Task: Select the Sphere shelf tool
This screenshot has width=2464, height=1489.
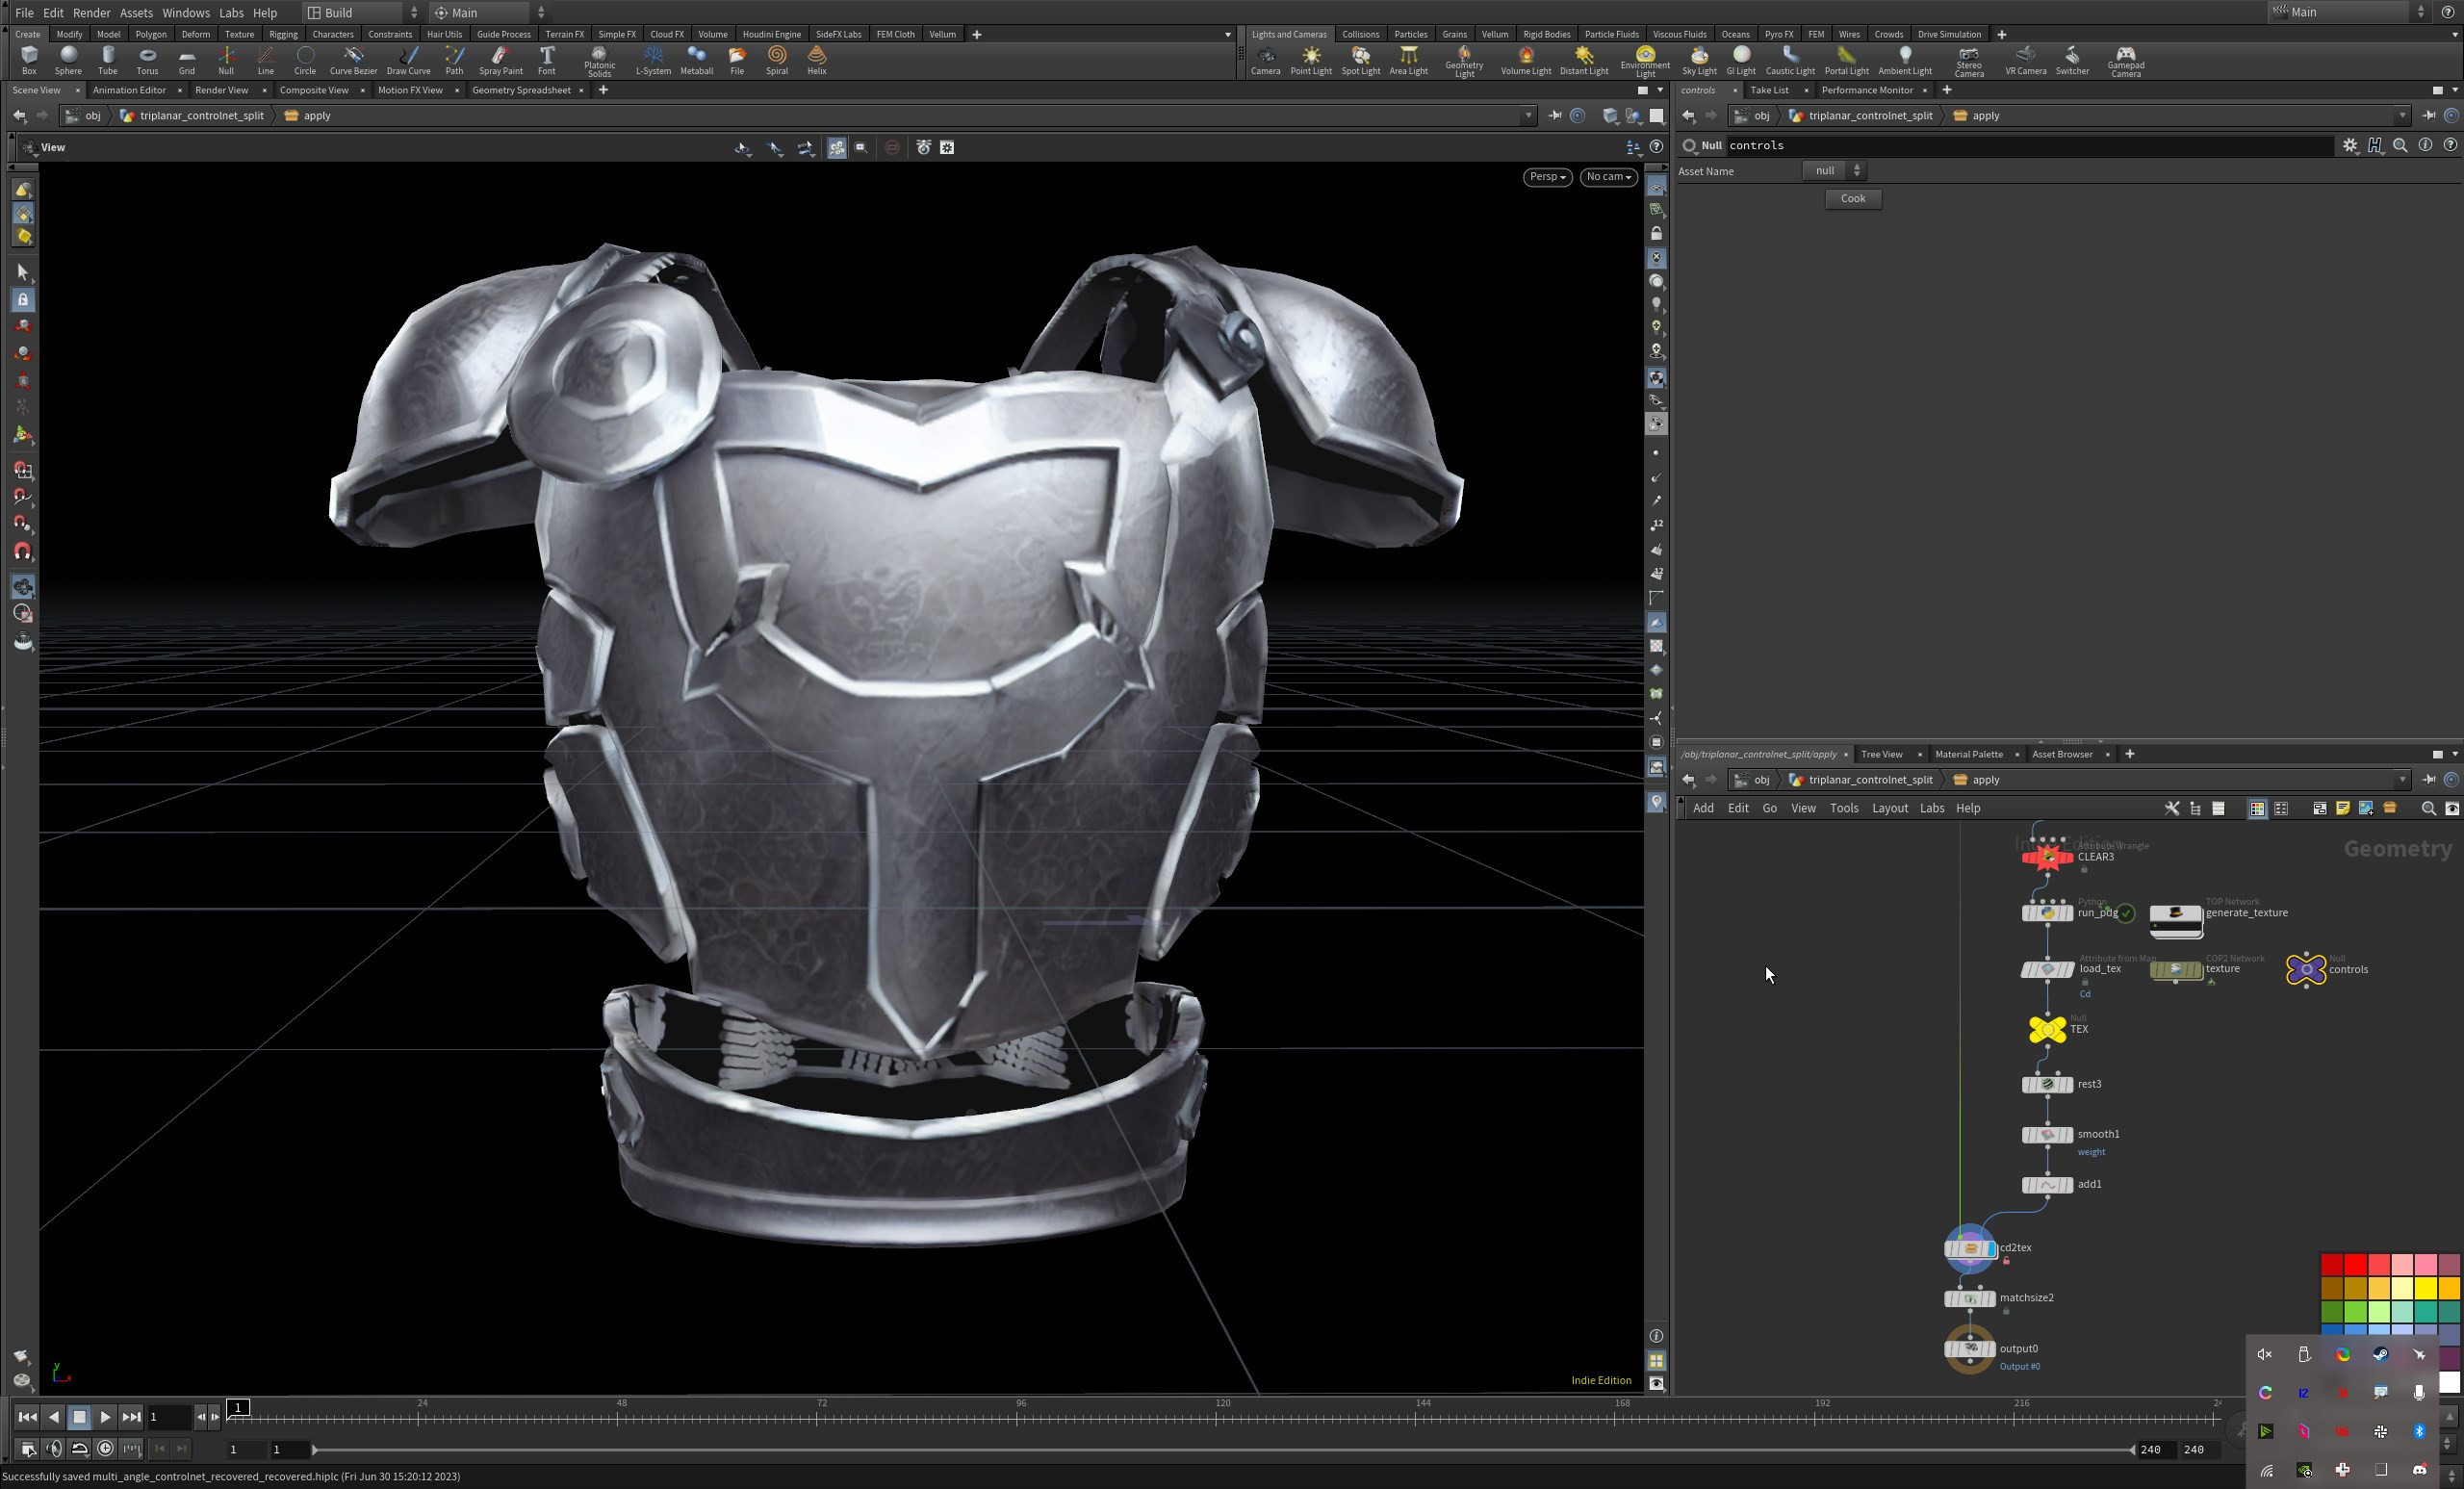Action: click(x=68, y=60)
